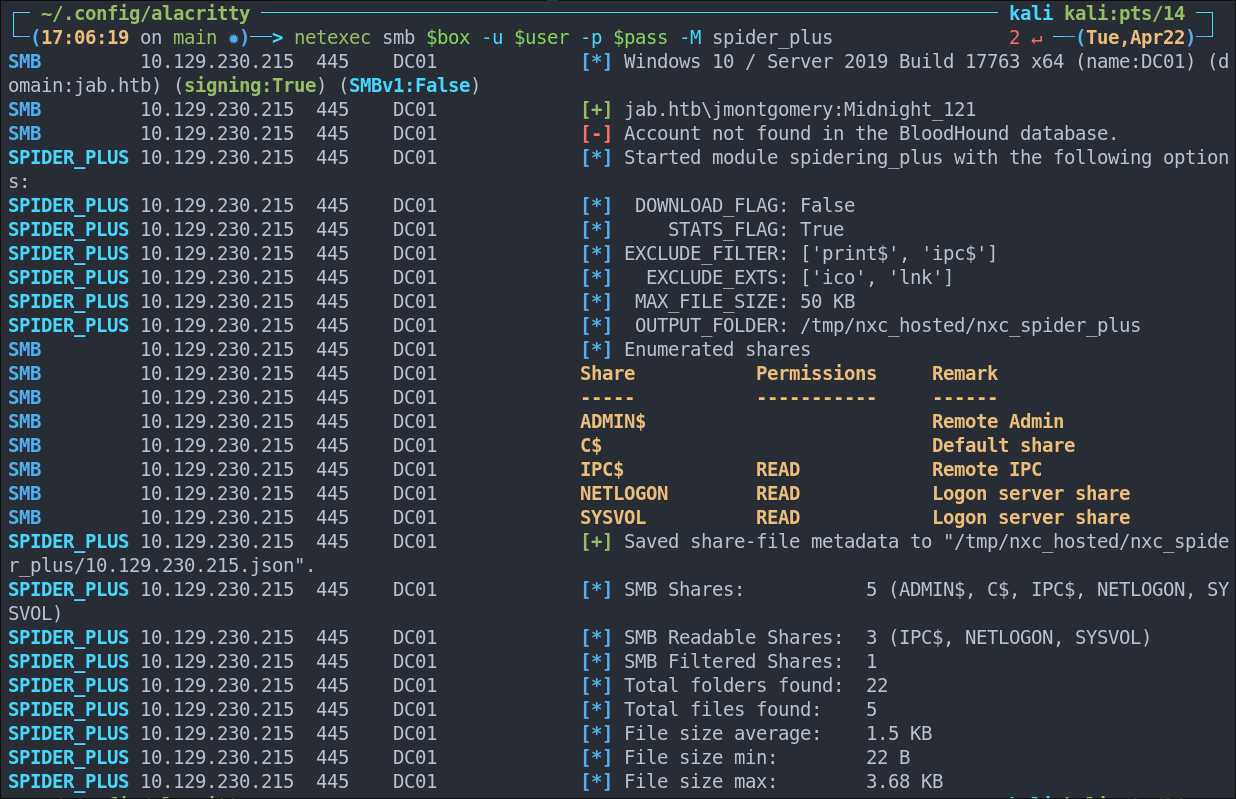Click the return arrow symbol beside exit code 2
1236x799 pixels.
tap(1035, 38)
